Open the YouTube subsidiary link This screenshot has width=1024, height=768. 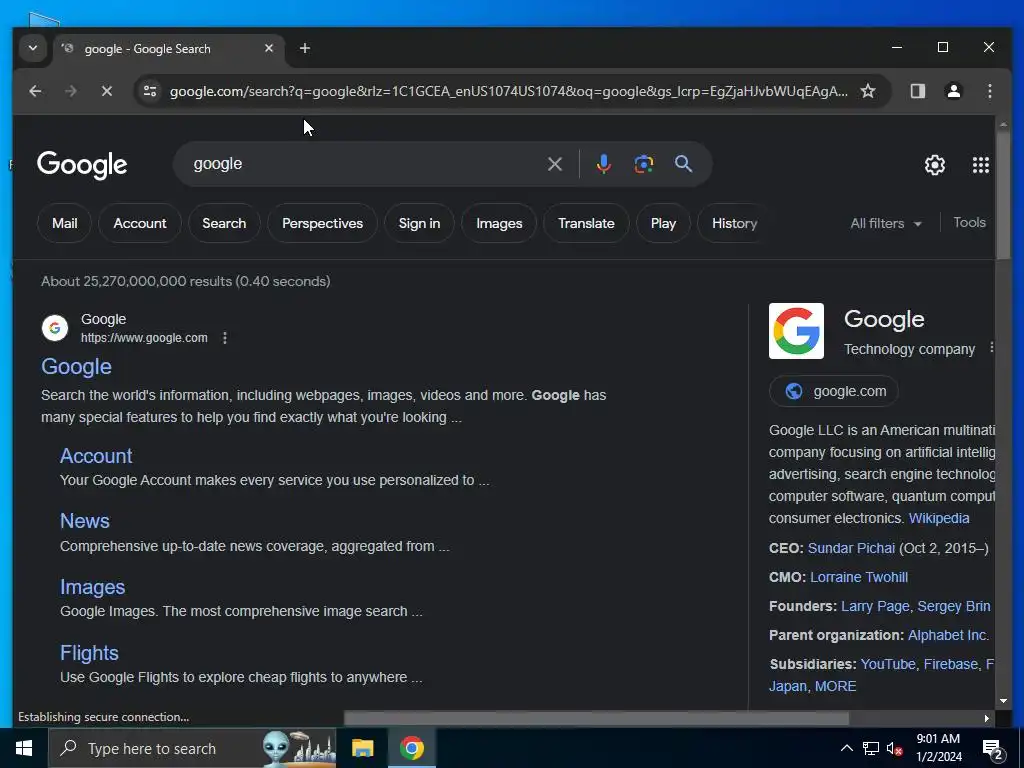coord(888,664)
